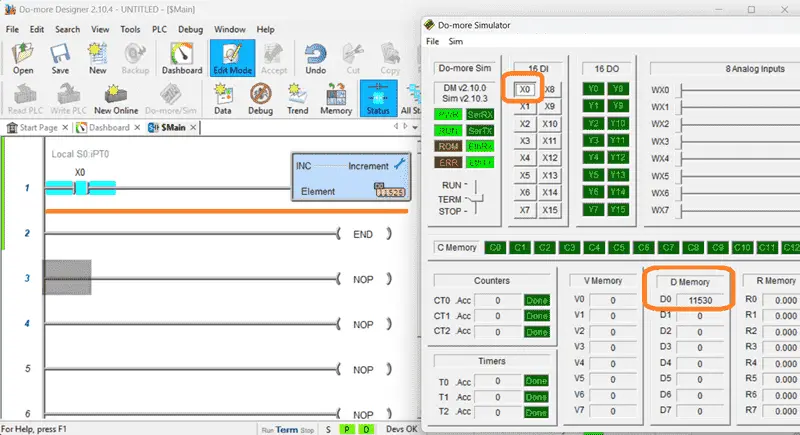
Task: Click the ERR status indicator
Action: (x=448, y=163)
